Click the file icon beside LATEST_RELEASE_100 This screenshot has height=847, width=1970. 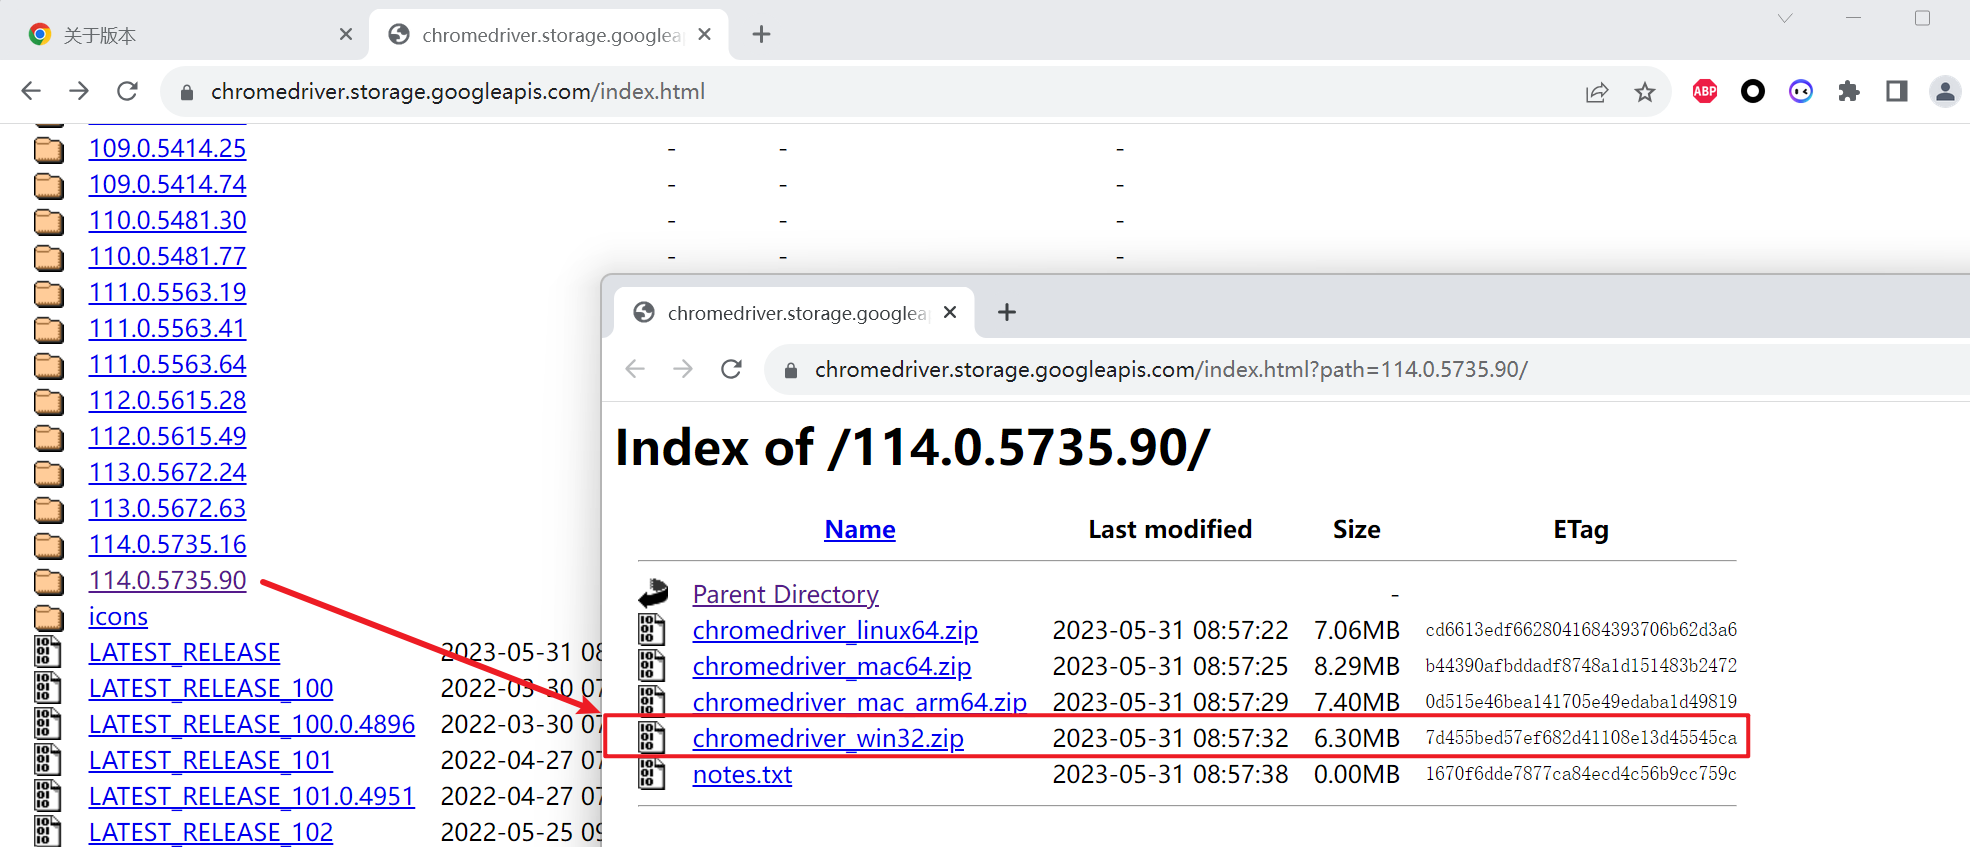[x=48, y=688]
